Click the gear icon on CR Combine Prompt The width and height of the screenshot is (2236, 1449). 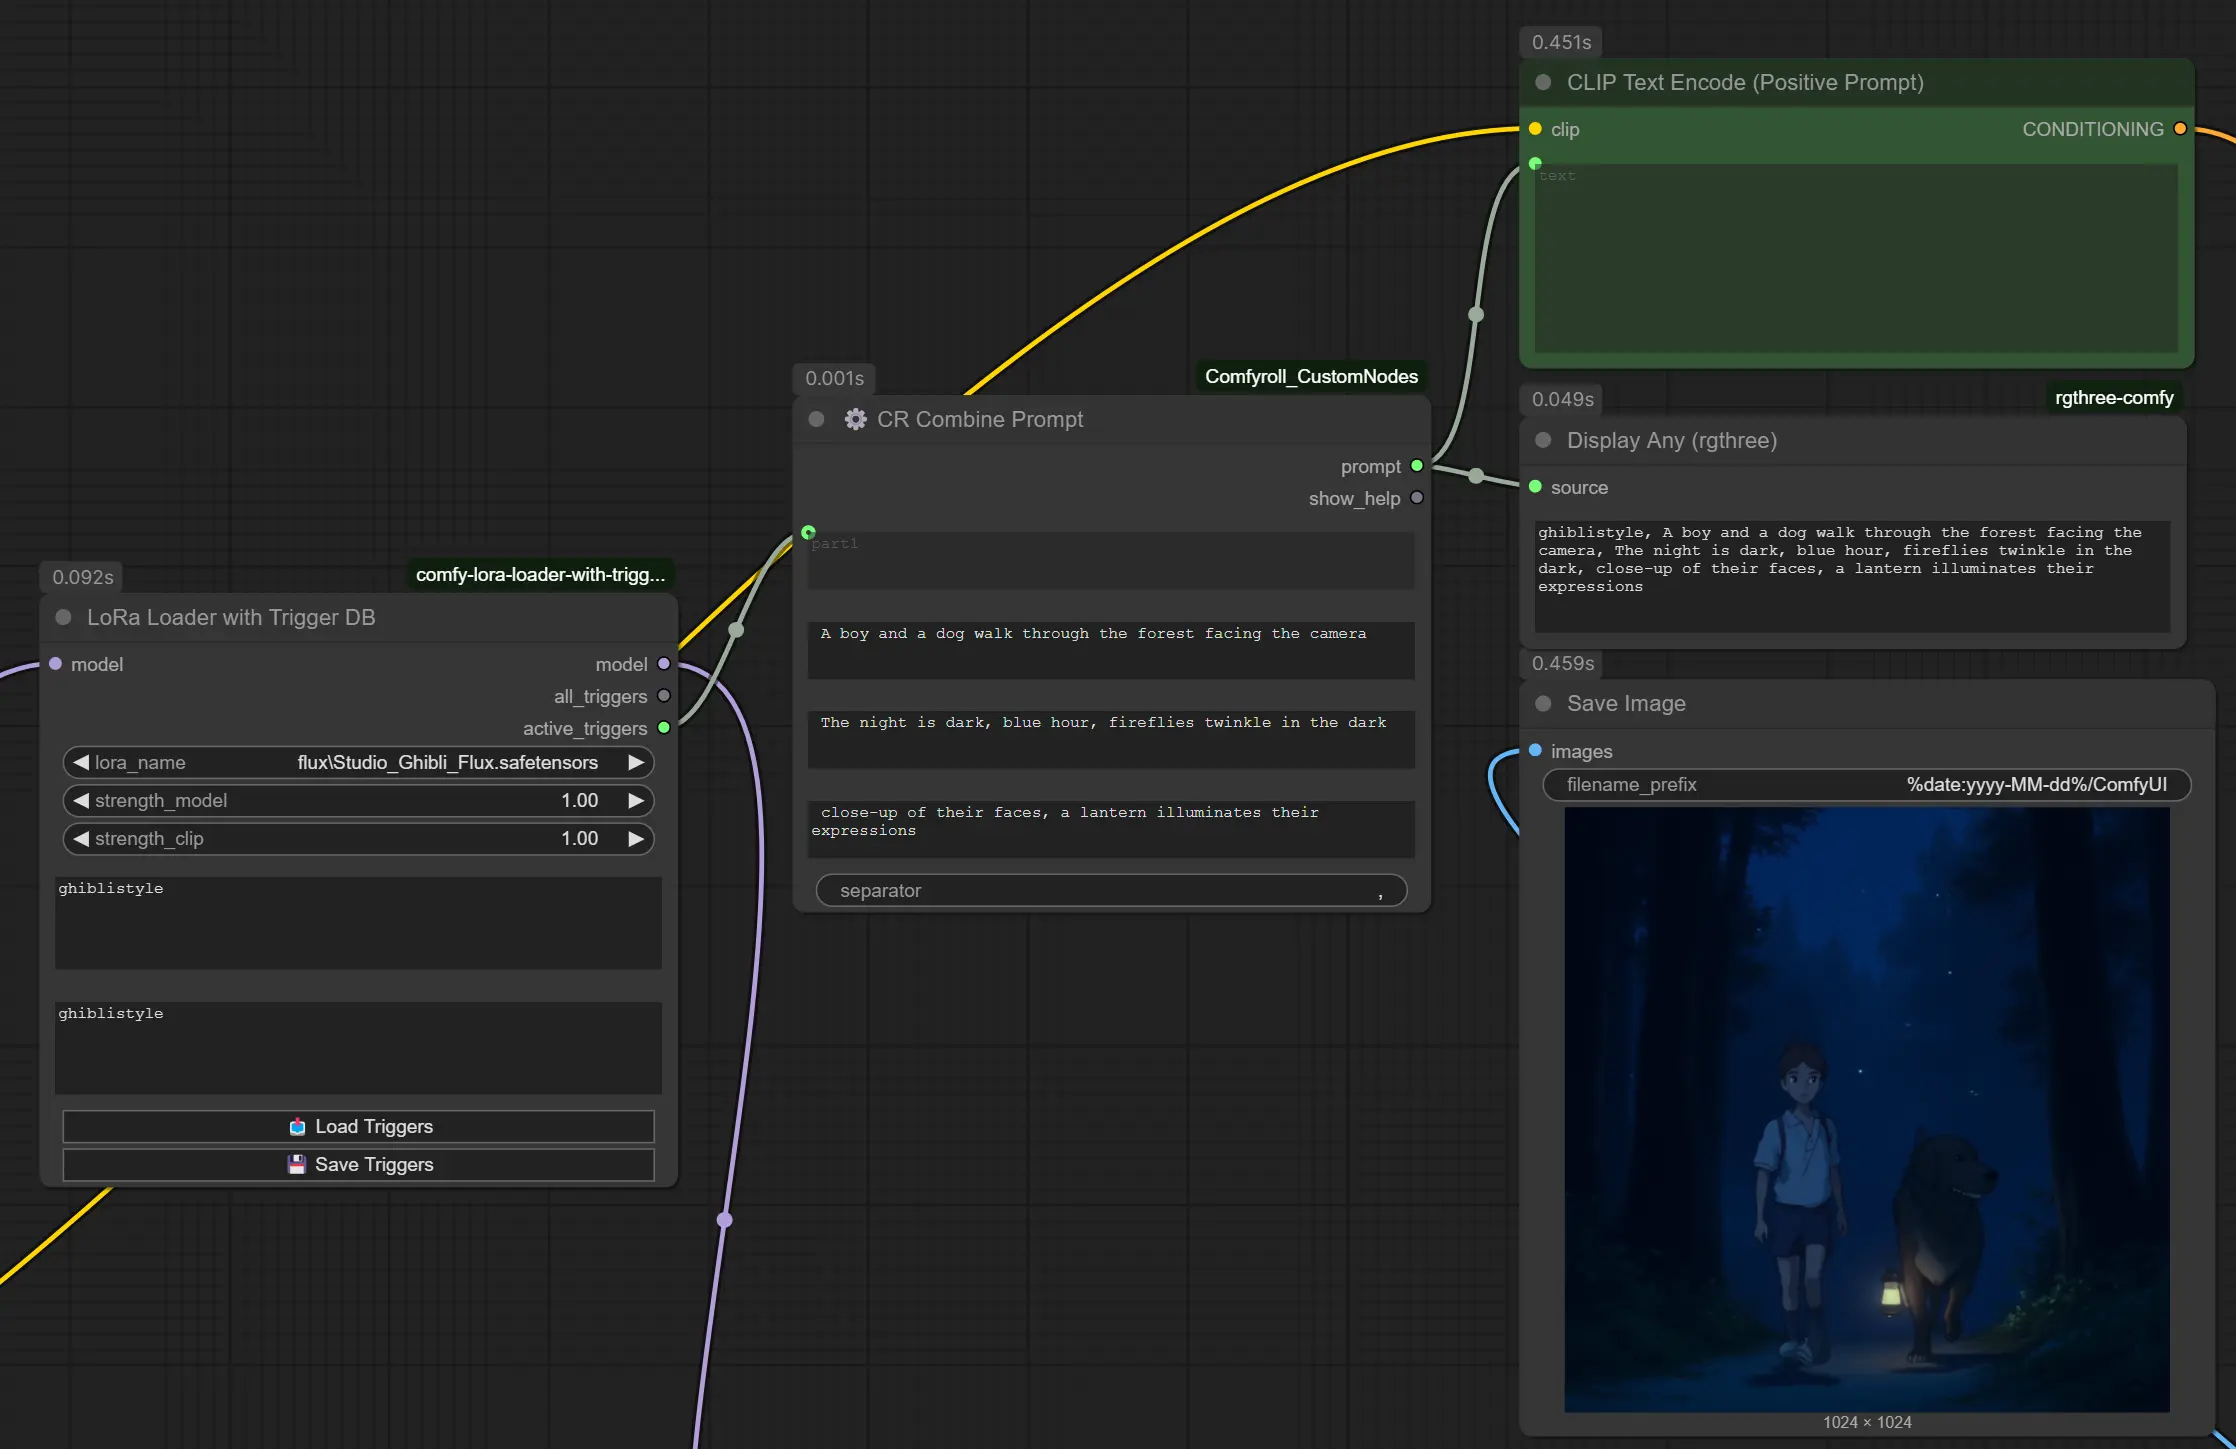pos(855,419)
